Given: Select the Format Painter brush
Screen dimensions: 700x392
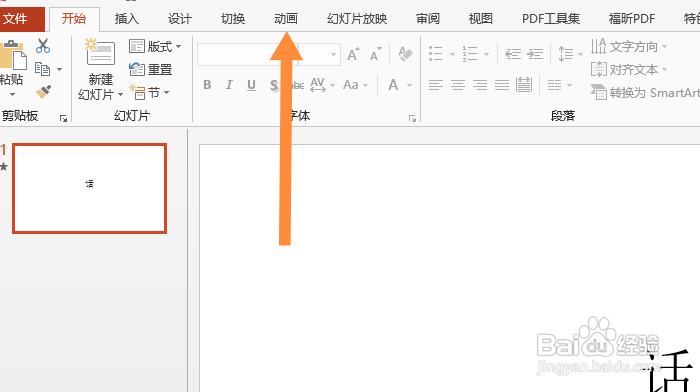Looking at the screenshot, I should point(43,92).
